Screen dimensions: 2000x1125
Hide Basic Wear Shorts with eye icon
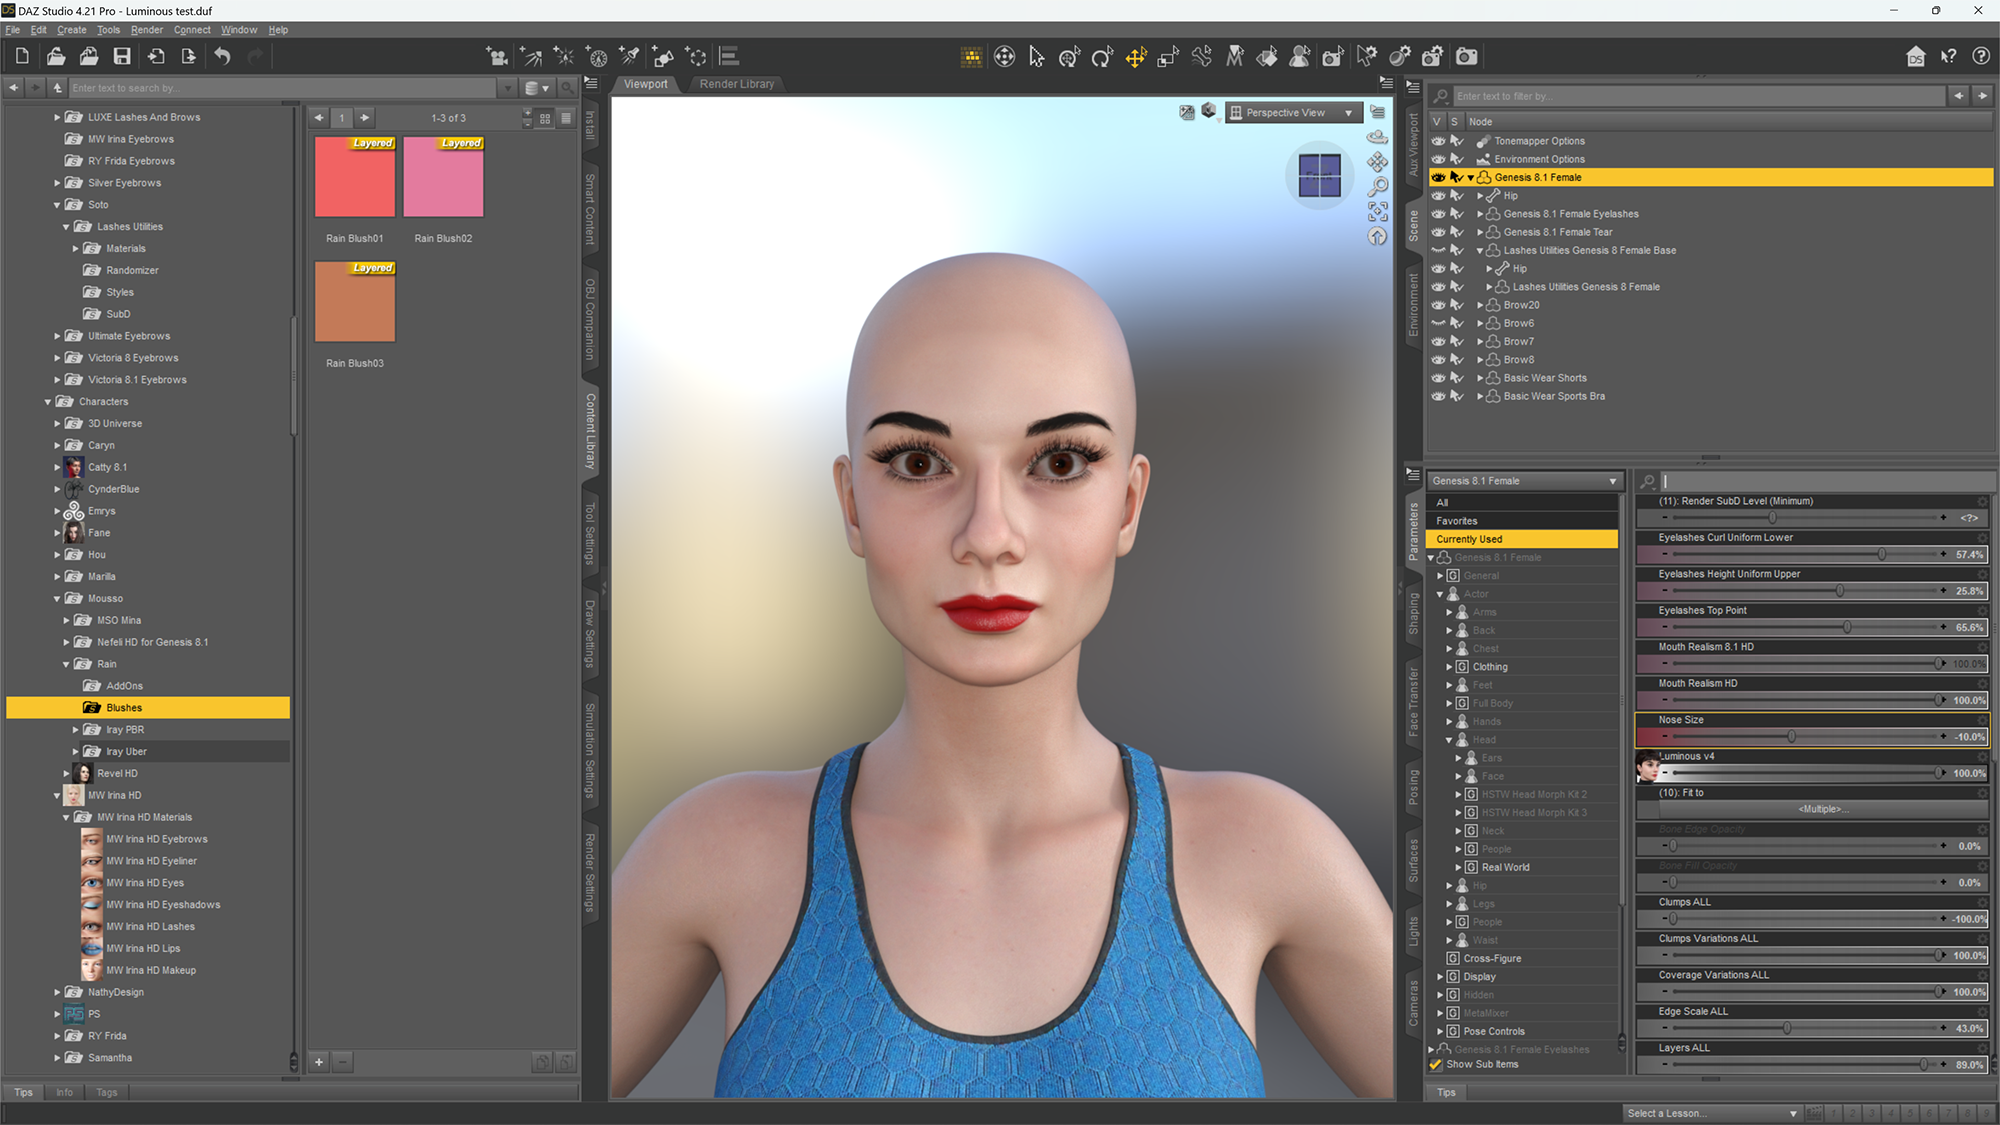coord(1438,378)
